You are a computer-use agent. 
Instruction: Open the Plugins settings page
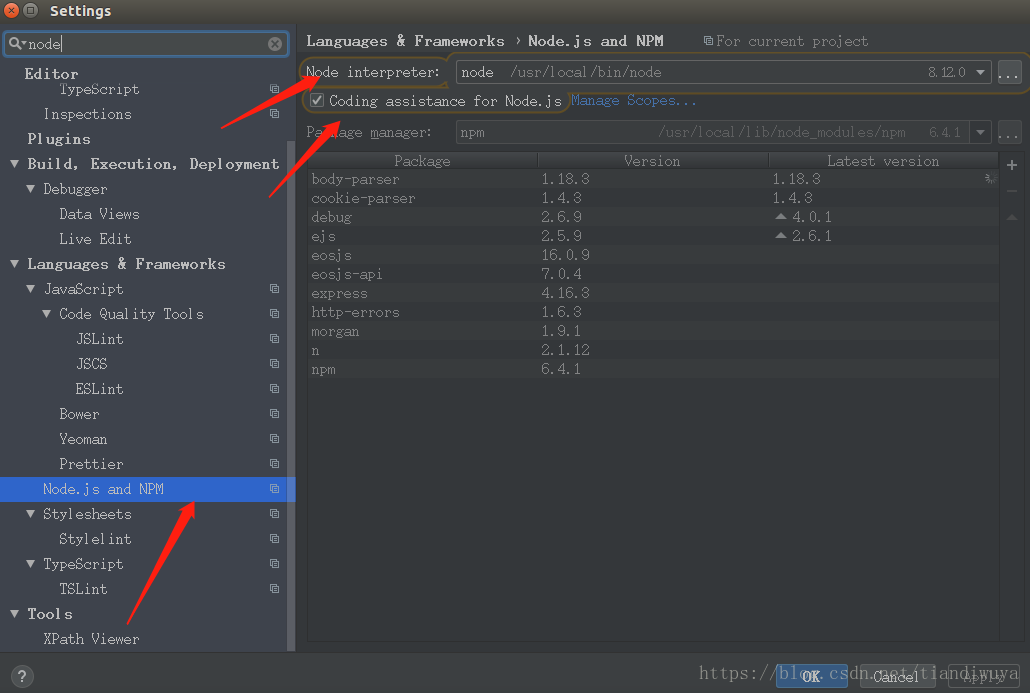point(58,139)
